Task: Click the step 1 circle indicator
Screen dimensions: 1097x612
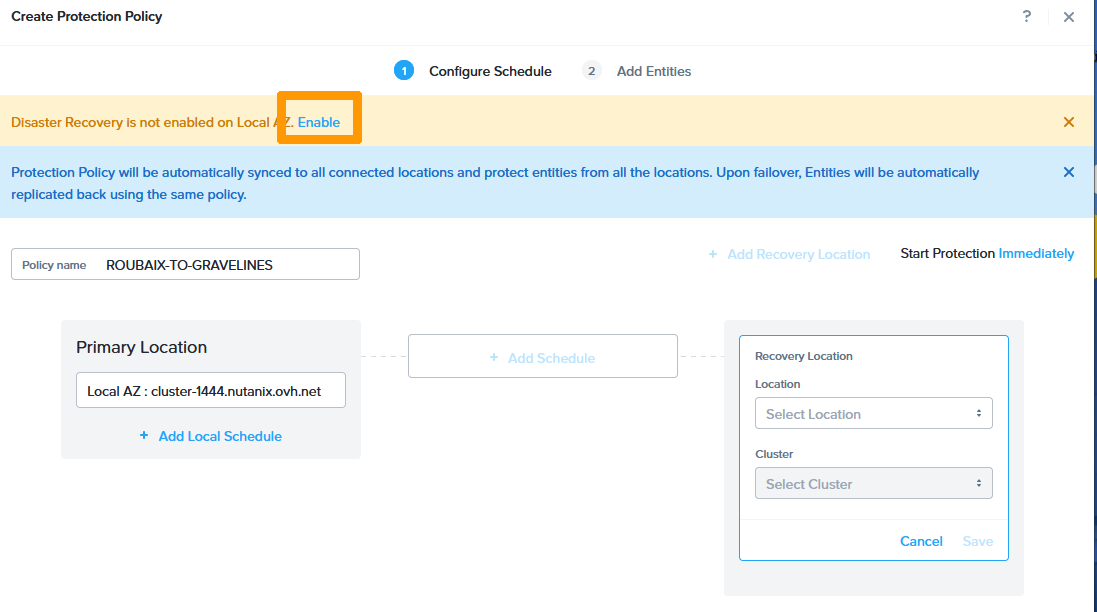Action: pyautogui.click(x=403, y=71)
